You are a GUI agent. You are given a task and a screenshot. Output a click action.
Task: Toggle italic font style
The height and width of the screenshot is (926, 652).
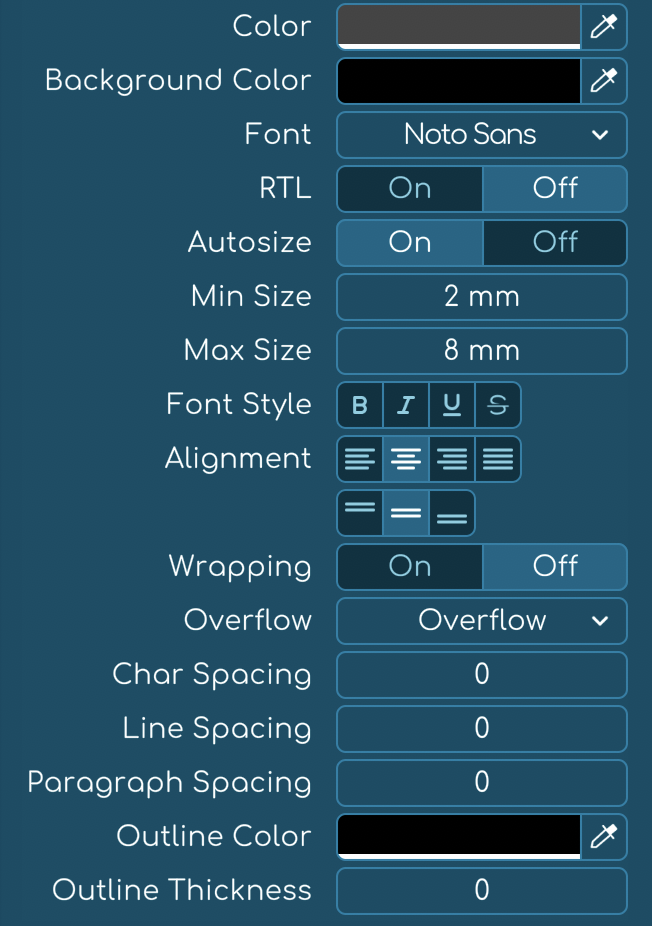pyautogui.click(x=406, y=405)
